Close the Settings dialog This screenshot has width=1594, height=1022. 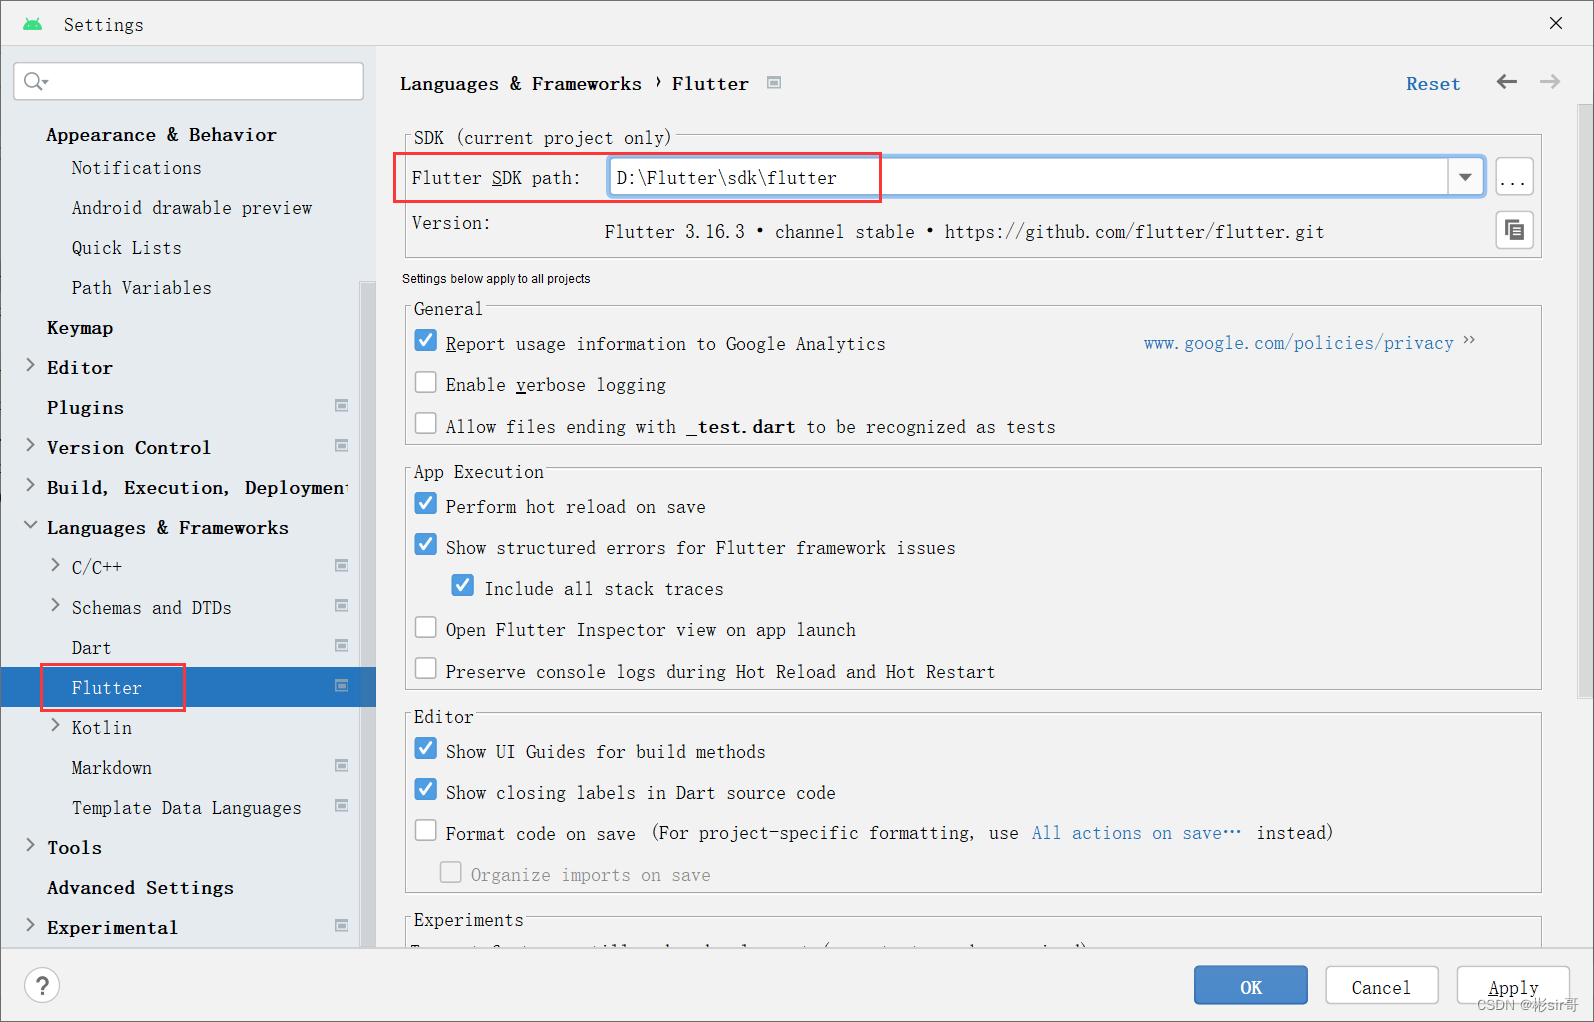[x=1556, y=23]
